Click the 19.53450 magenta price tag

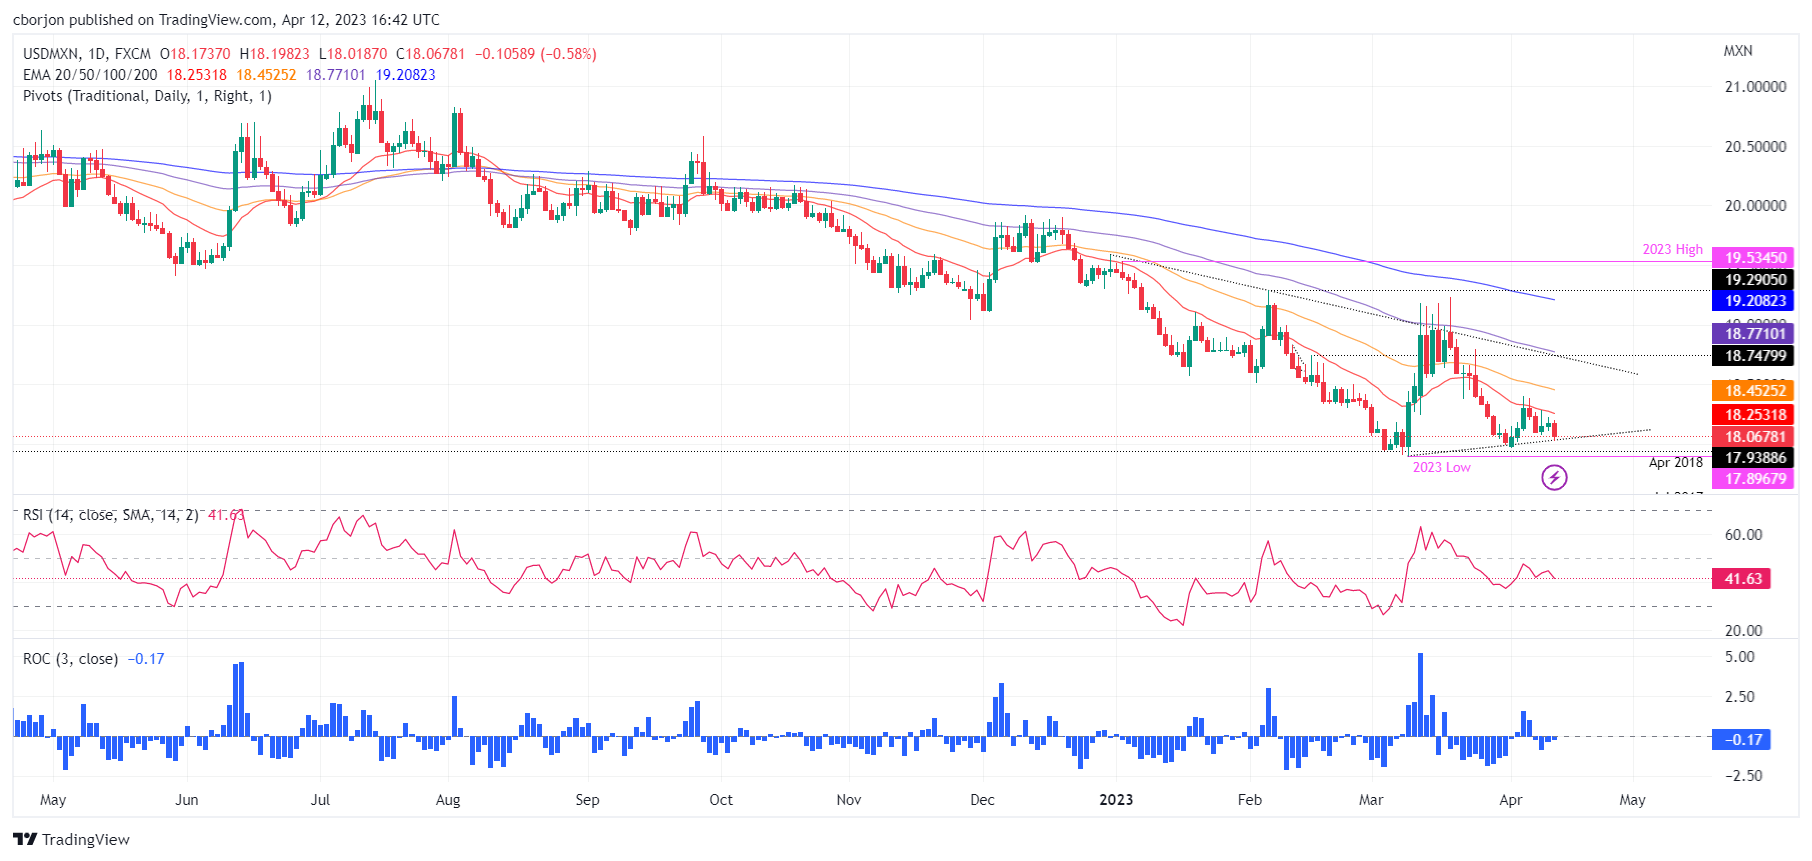coord(1755,258)
